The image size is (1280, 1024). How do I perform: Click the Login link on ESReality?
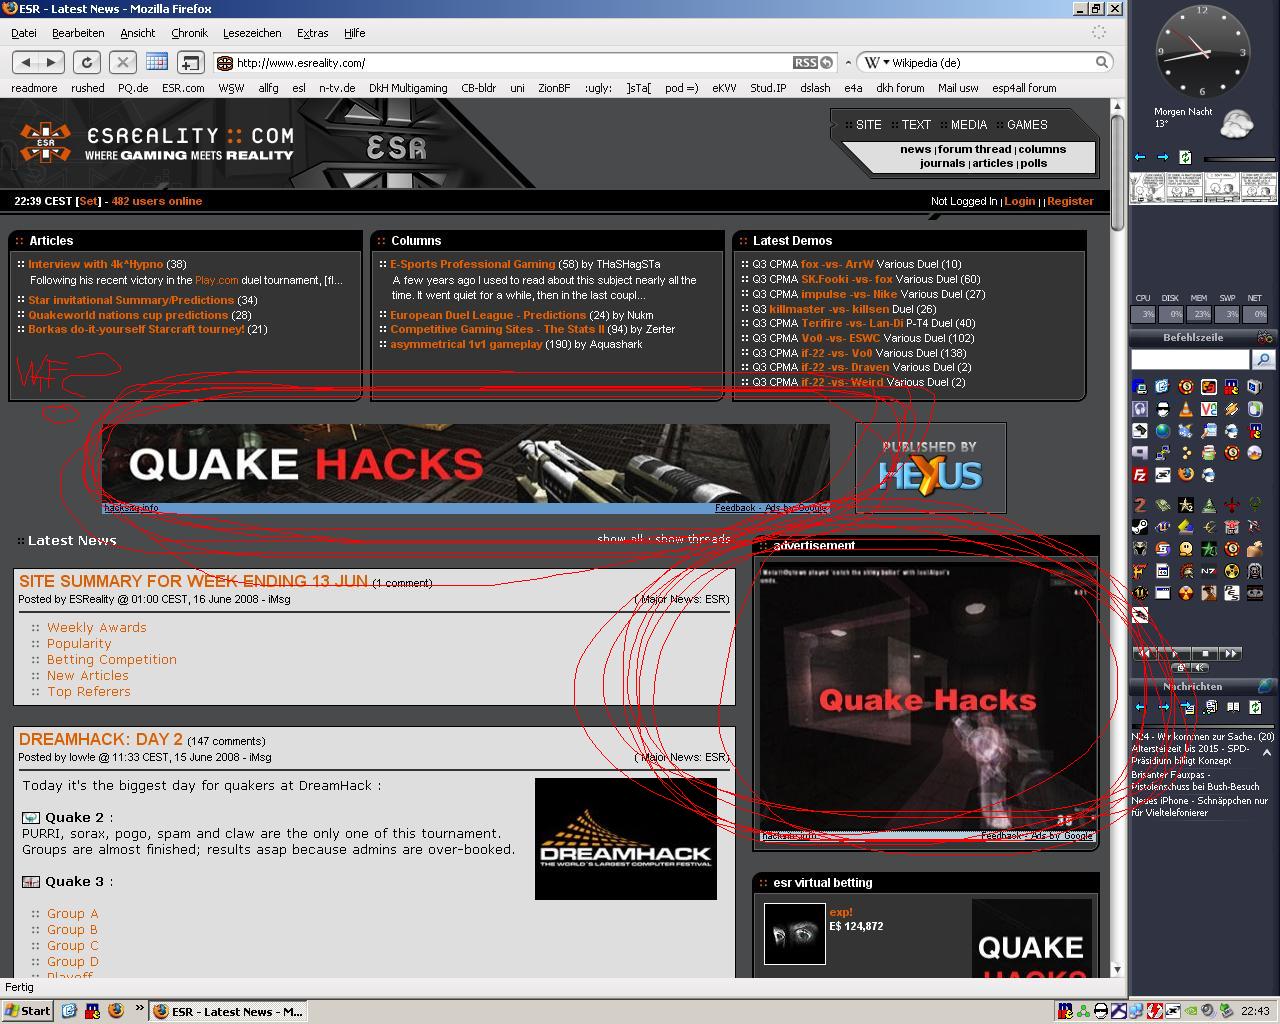1019,201
